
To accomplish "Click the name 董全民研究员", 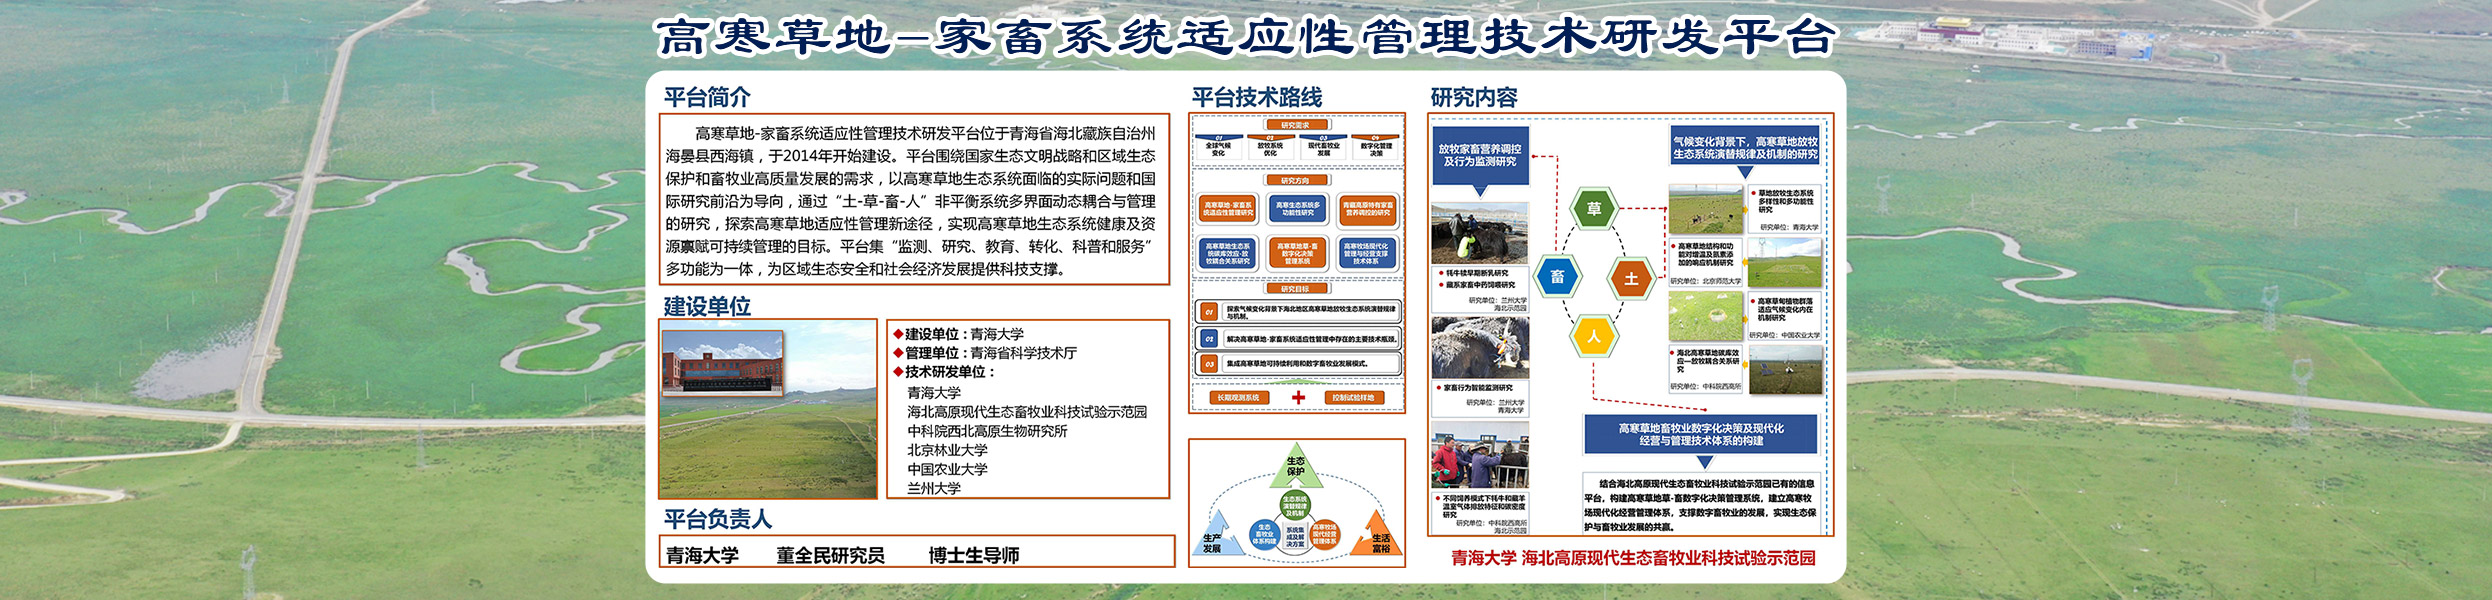I will (830, 555).
